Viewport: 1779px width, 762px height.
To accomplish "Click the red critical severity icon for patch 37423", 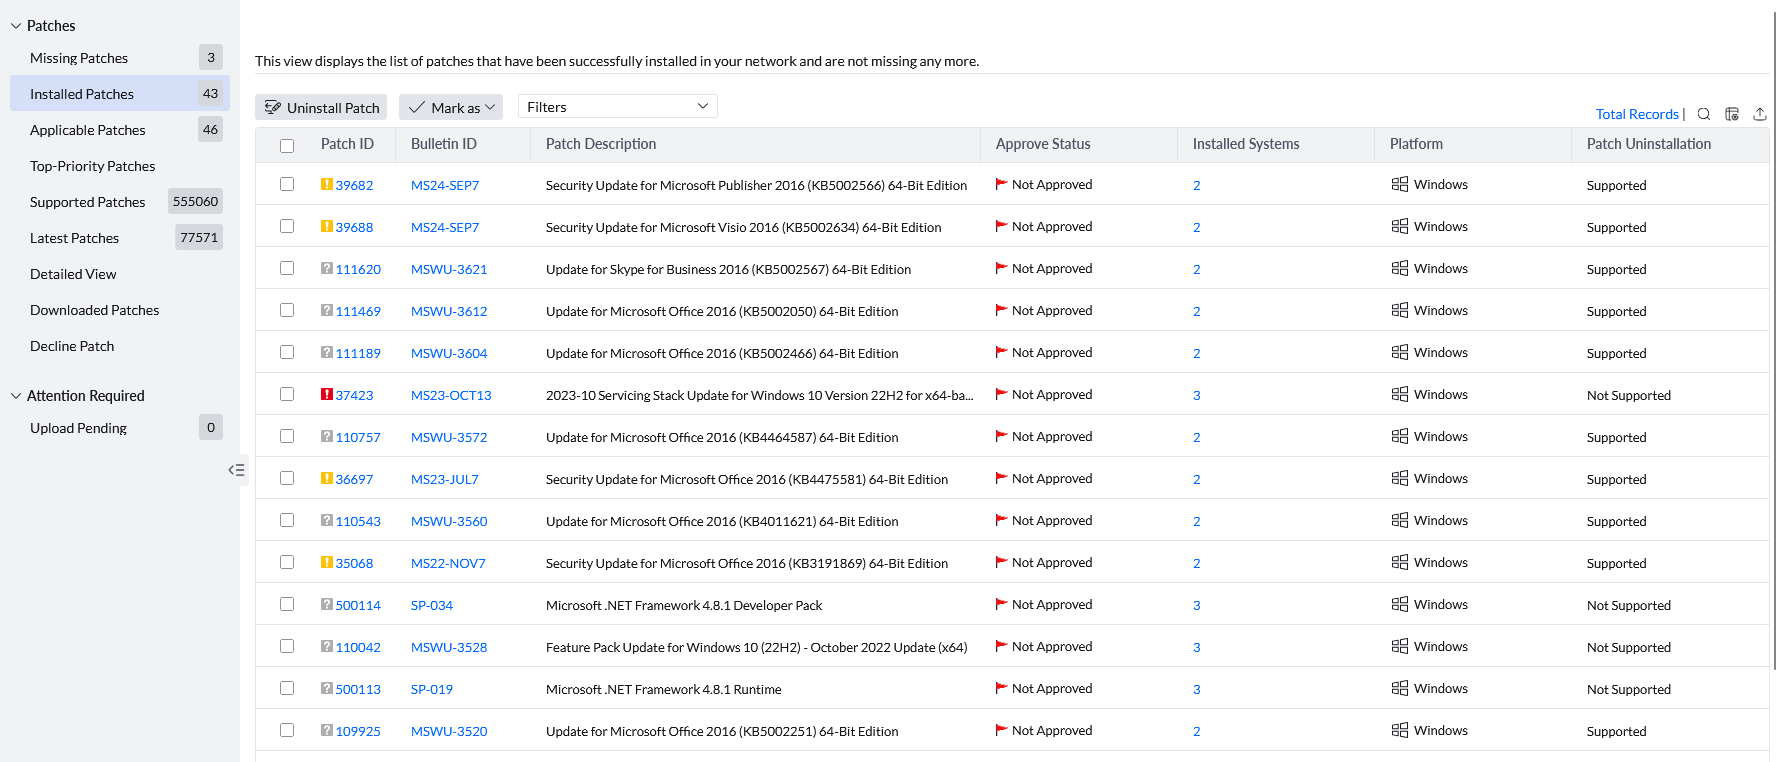I will coord(327,394).
